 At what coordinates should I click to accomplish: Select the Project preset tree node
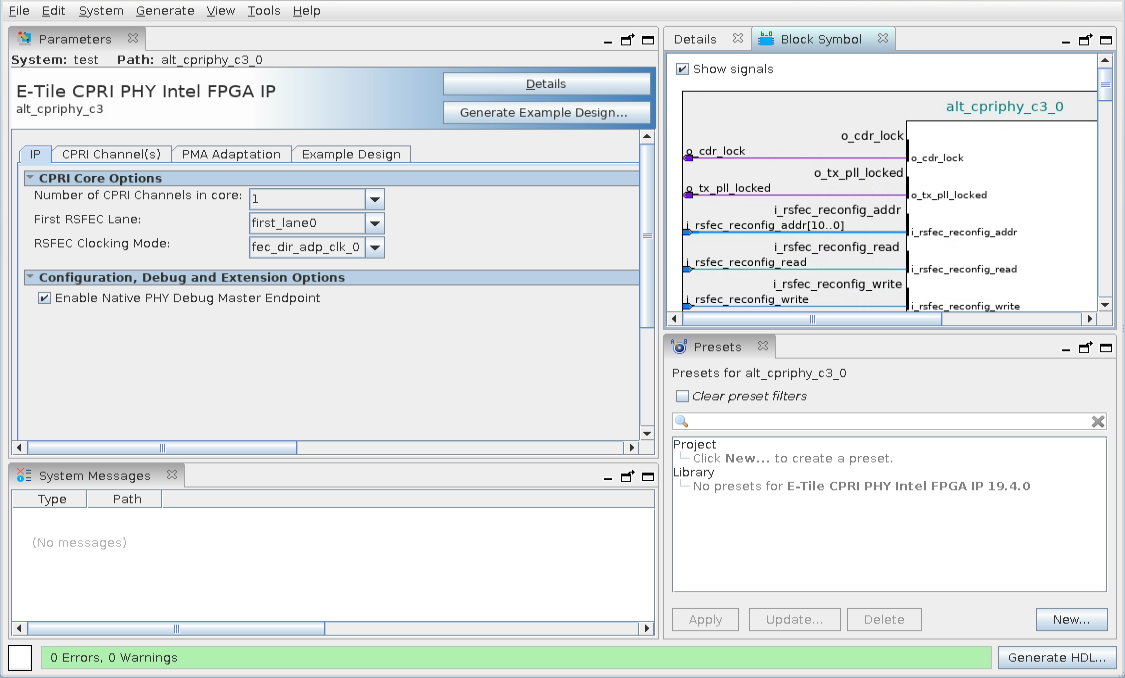point(695,445)
